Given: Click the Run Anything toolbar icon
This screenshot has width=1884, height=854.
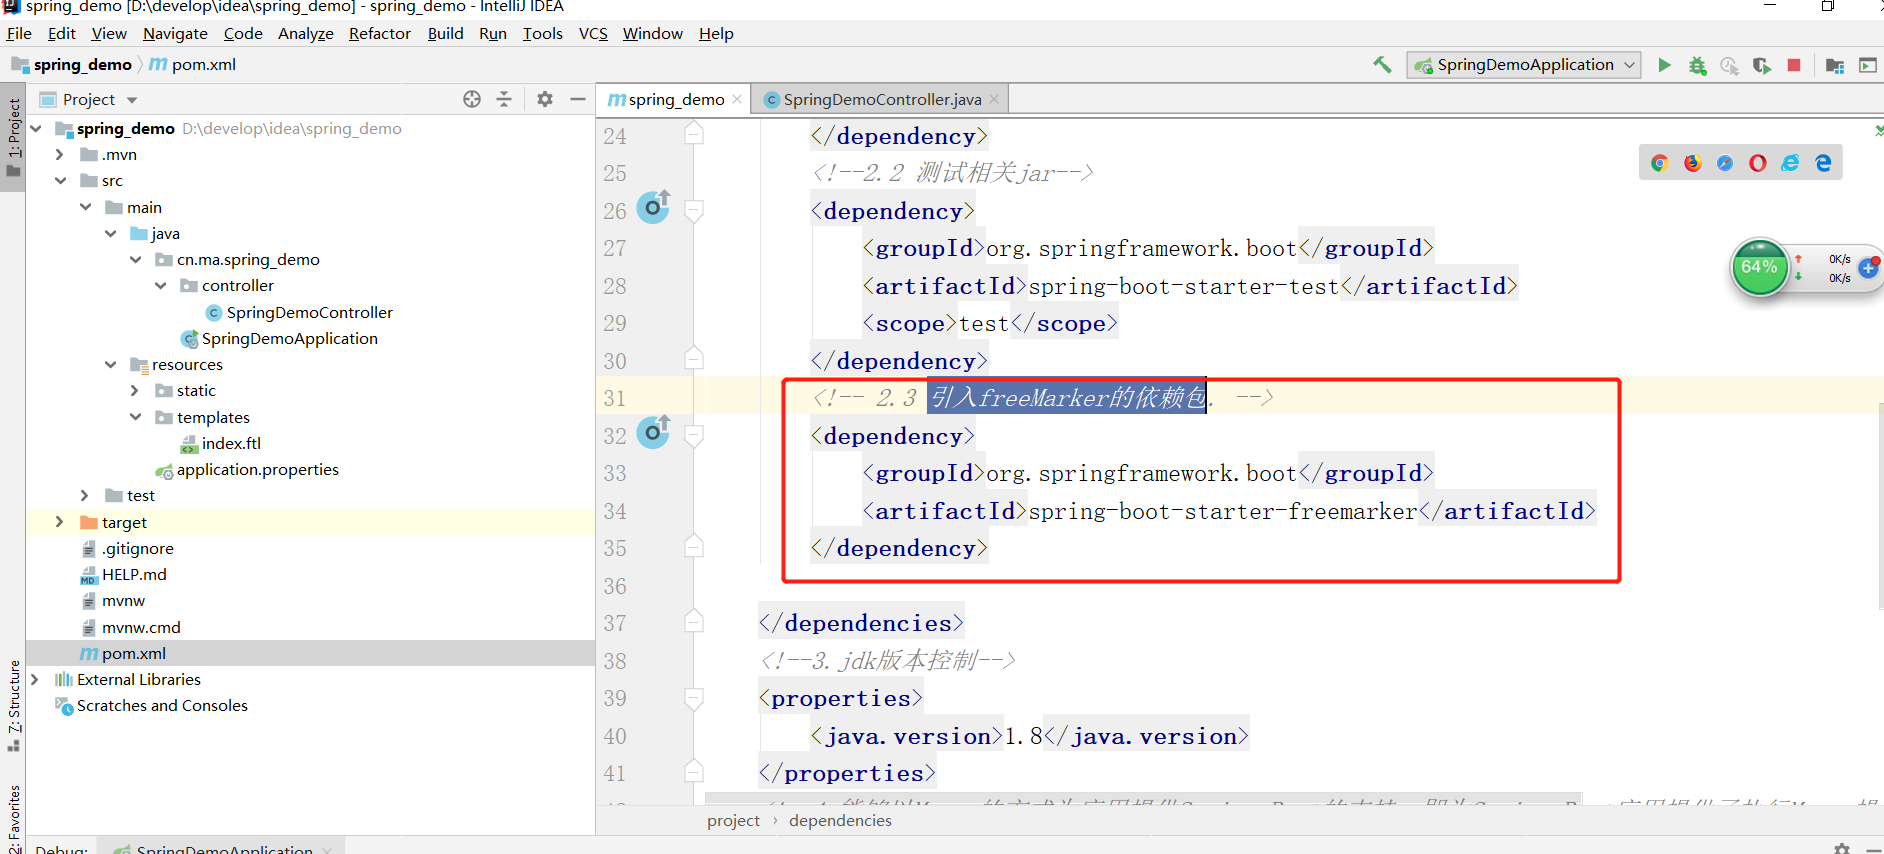Looking at the screenshot, I should click(x=1868, y=65).
